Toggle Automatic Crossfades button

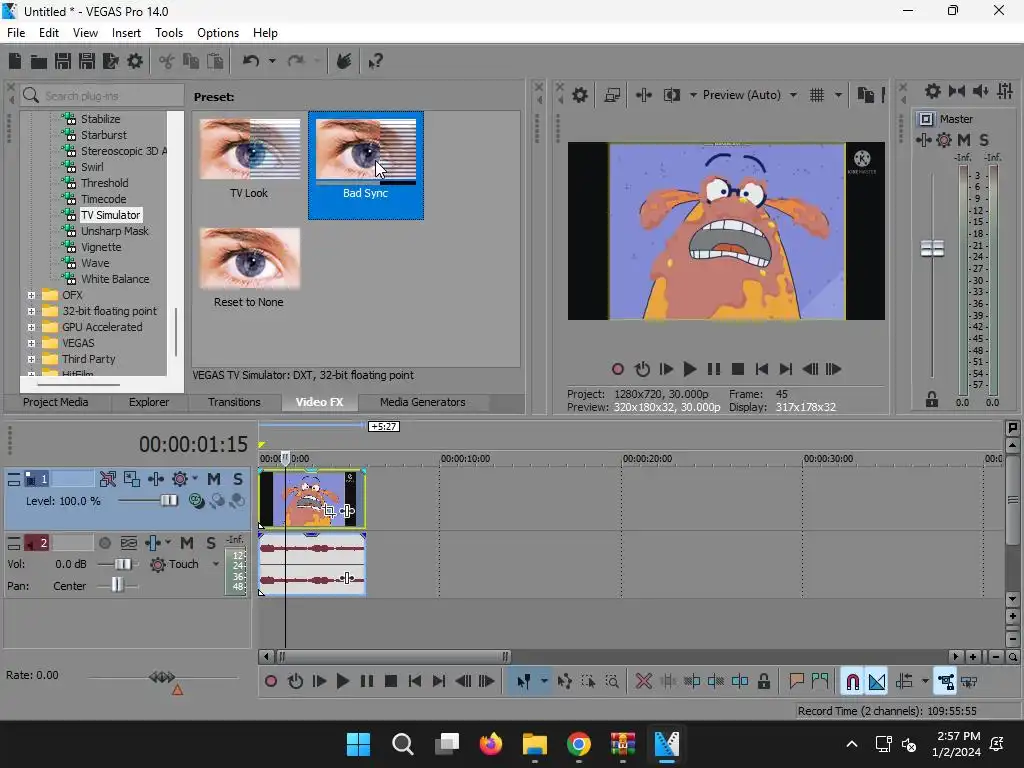coord(877,682)
